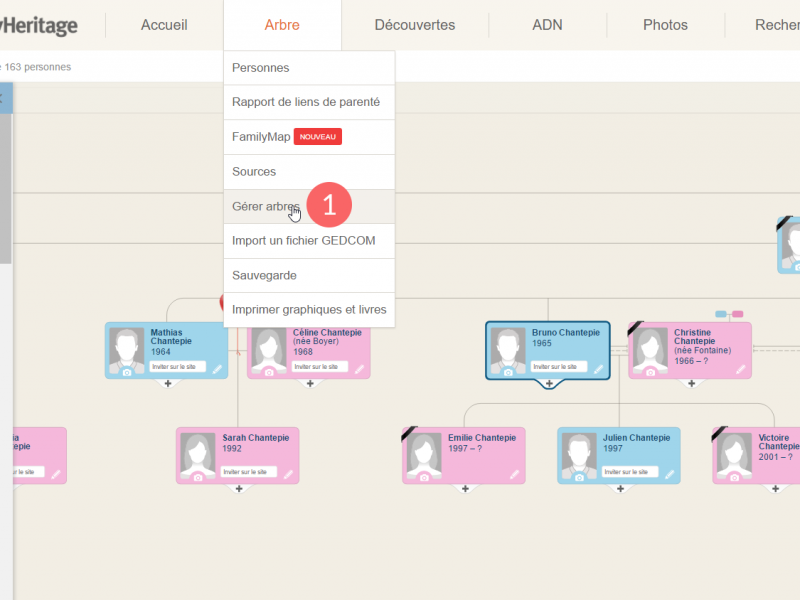The width and height of the screenshot is (800, 600).
Task: Click pencil edit icon on Mathias Chantepie card
Action: coord(217,369)
